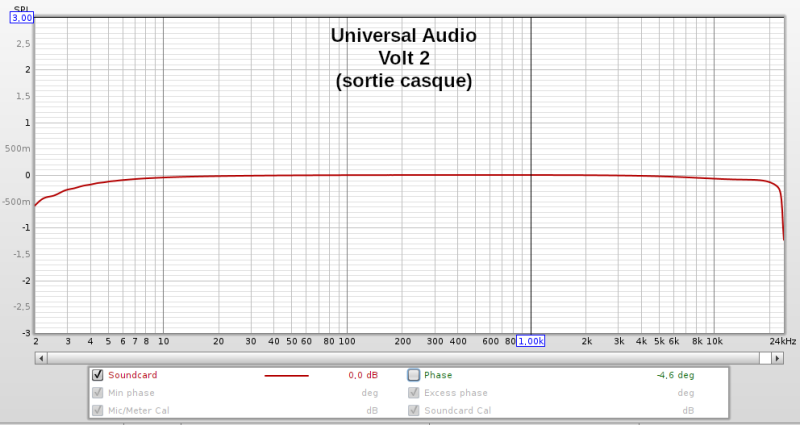This screenshot has width=800, height=425.
Task: Click the Soundcard Cal legend label
Action: (458, 410)
